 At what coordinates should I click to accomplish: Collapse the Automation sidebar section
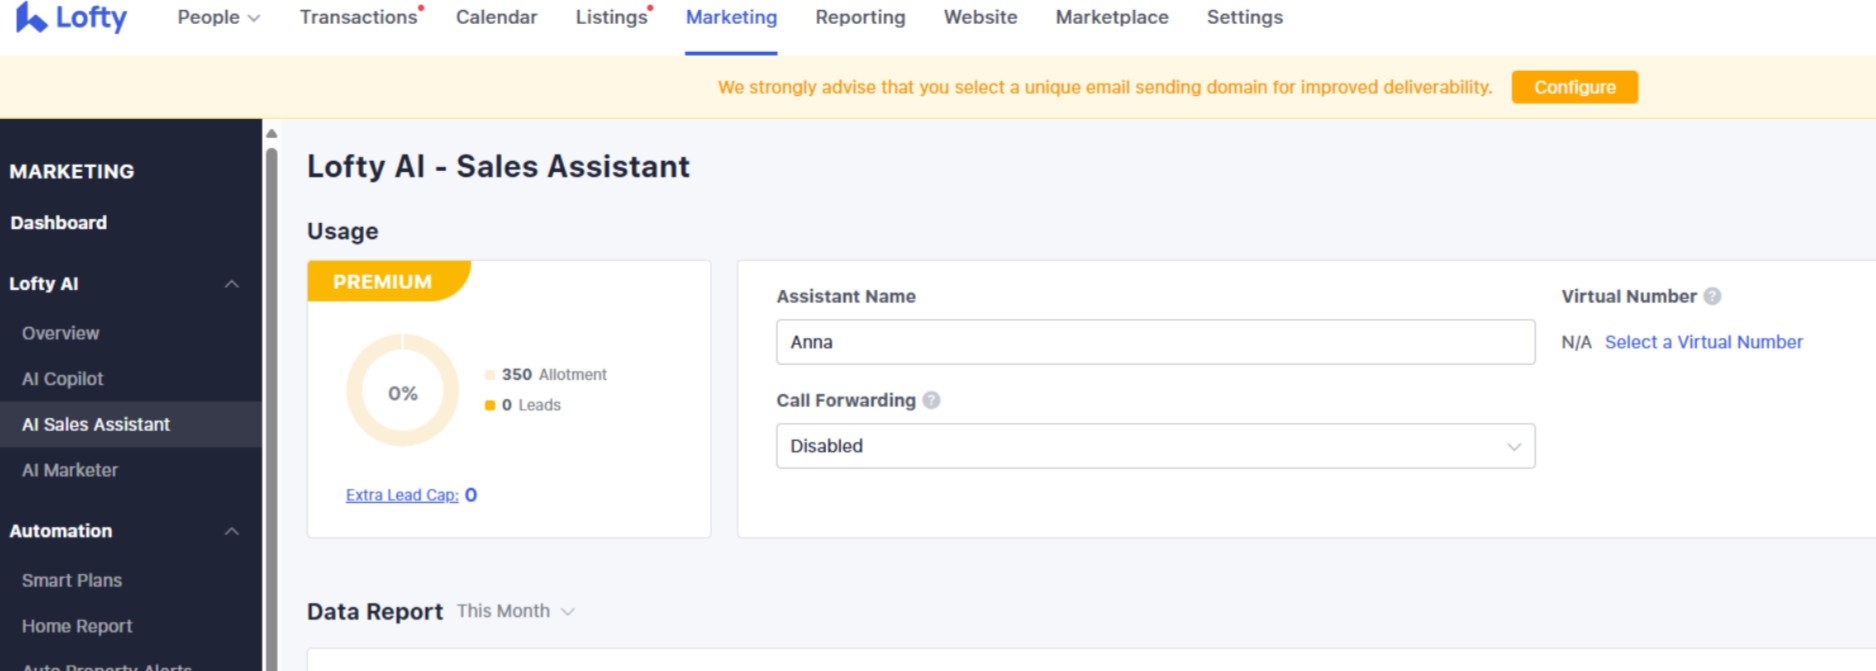[x=231, y=531]
